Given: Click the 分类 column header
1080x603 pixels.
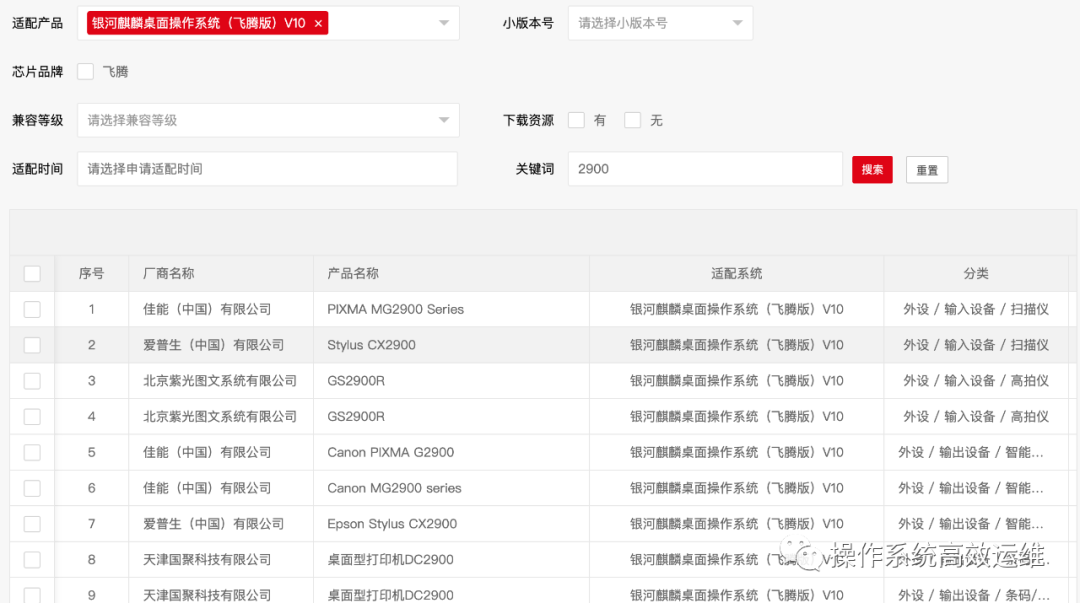Looking at the screenshot, I should click(976, 274).
